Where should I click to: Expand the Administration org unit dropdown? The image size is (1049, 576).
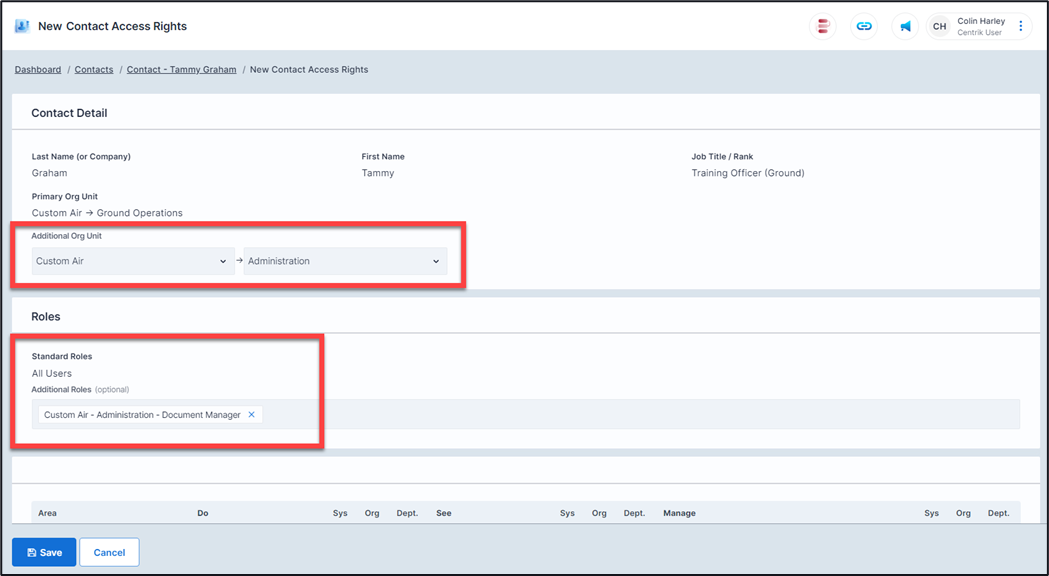point(345,261)
